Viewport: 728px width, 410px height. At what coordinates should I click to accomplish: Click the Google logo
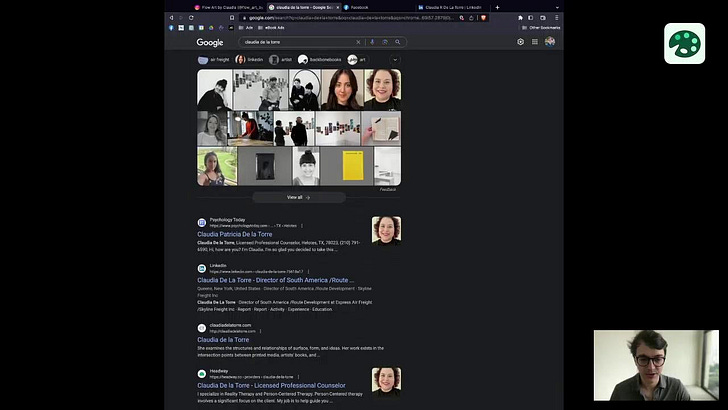tap(210, 42)
